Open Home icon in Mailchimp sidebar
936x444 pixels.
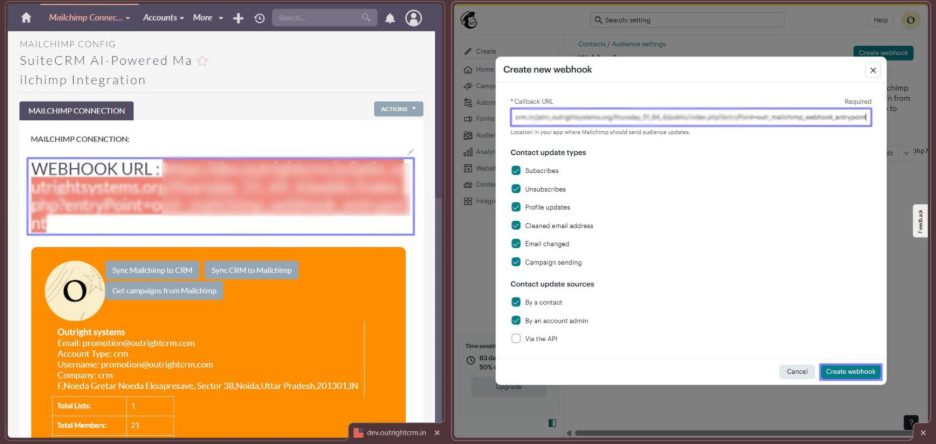(x=469, y=69)
